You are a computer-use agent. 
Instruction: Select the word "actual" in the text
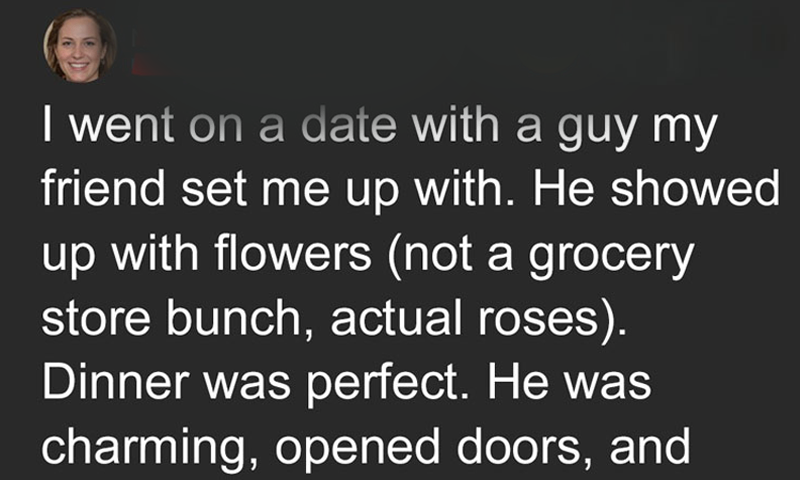click(396, 318)
